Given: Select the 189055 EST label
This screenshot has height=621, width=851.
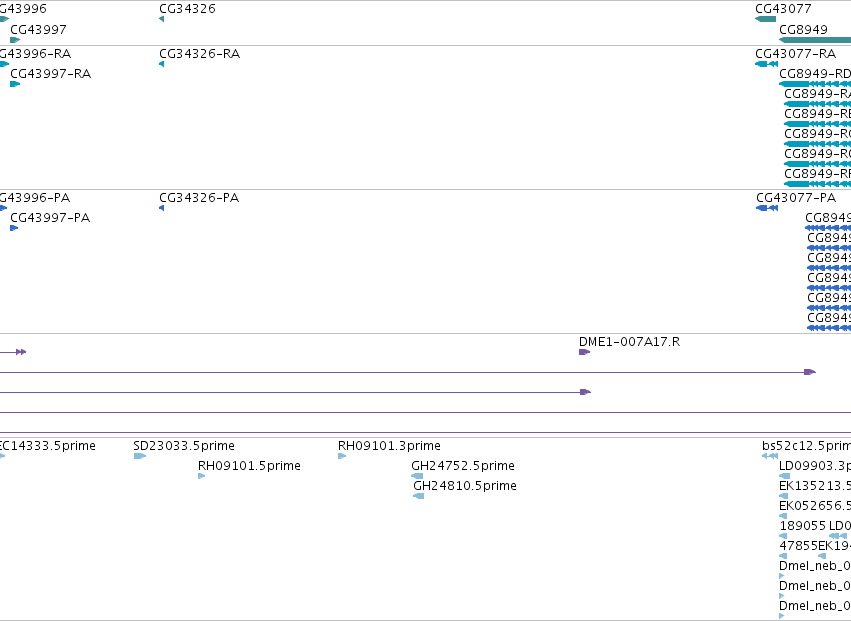Looking at the screenshot, I should (x=803, y=526).
